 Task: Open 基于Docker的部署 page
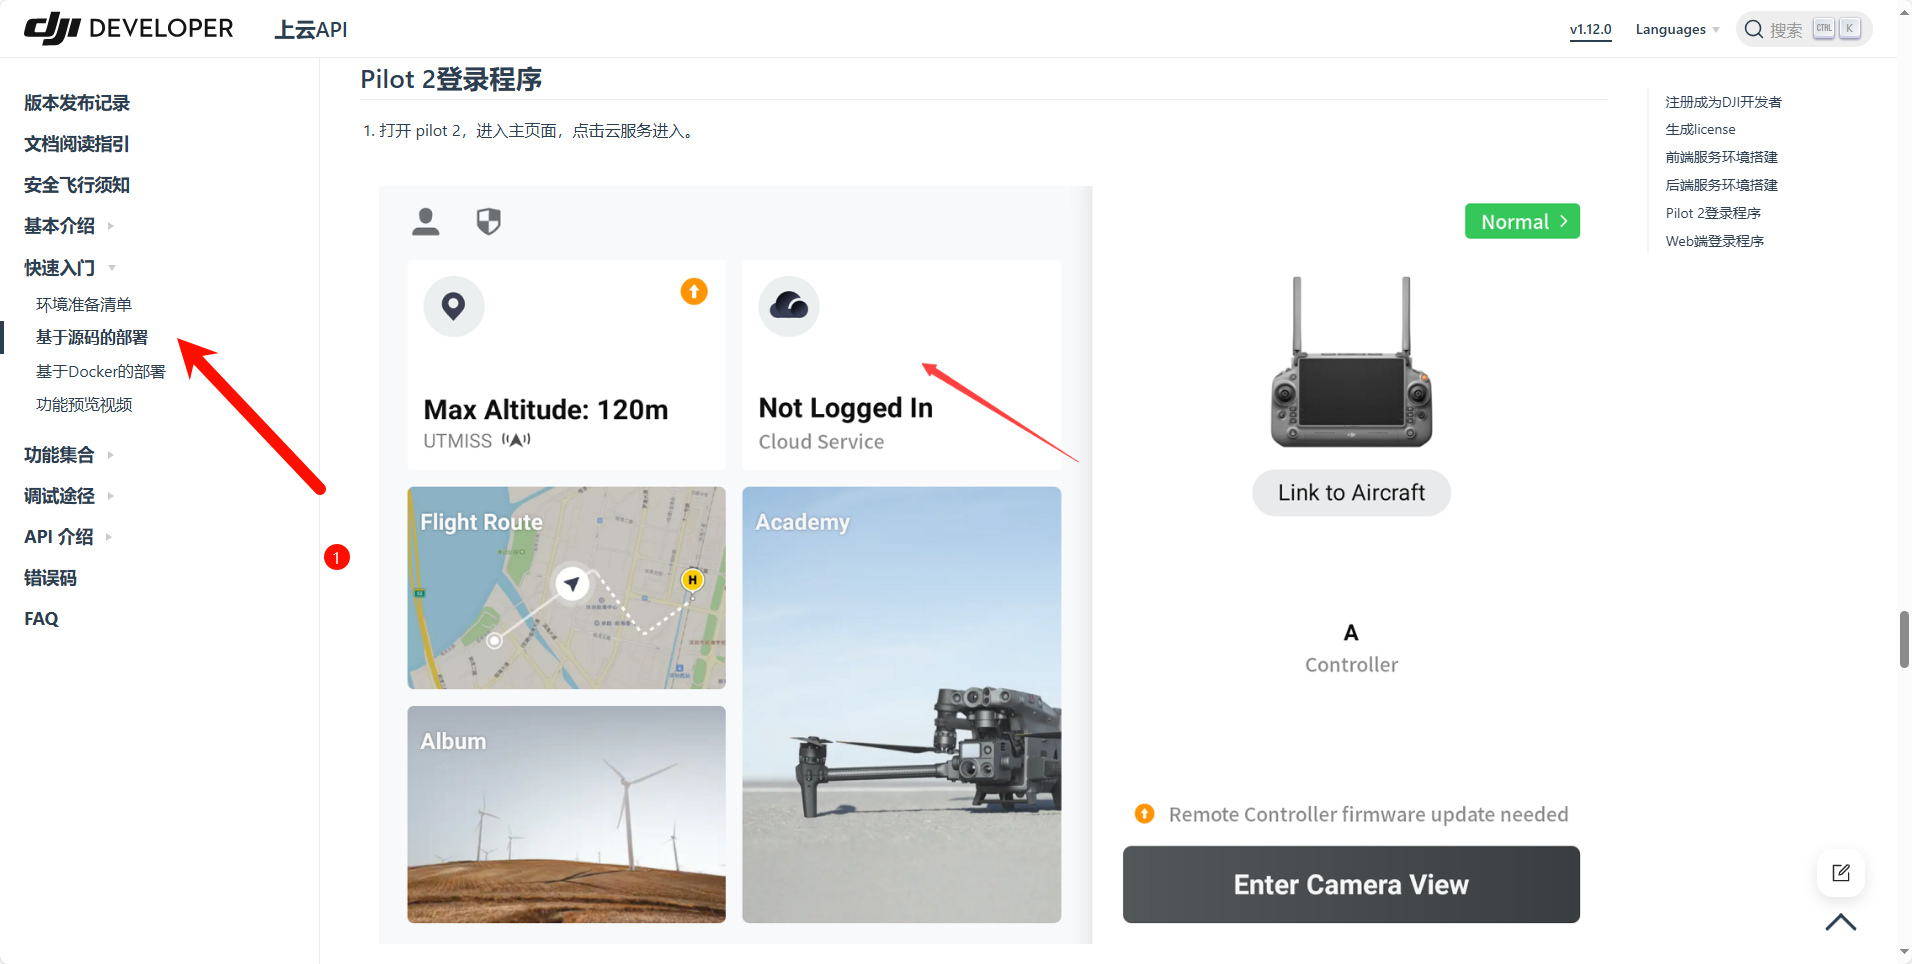pos(101,371)
